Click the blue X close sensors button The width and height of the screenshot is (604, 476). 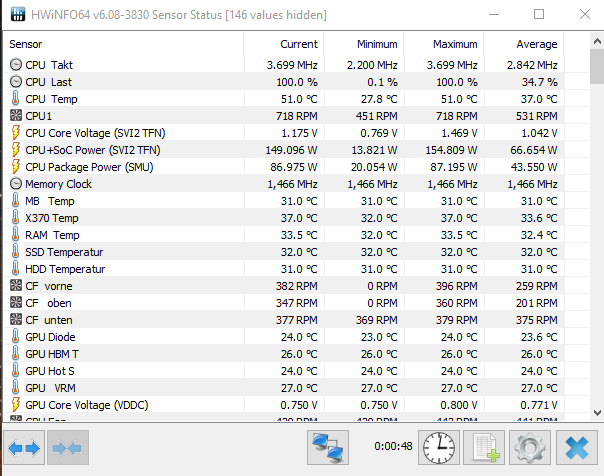(x=577, y=448)
